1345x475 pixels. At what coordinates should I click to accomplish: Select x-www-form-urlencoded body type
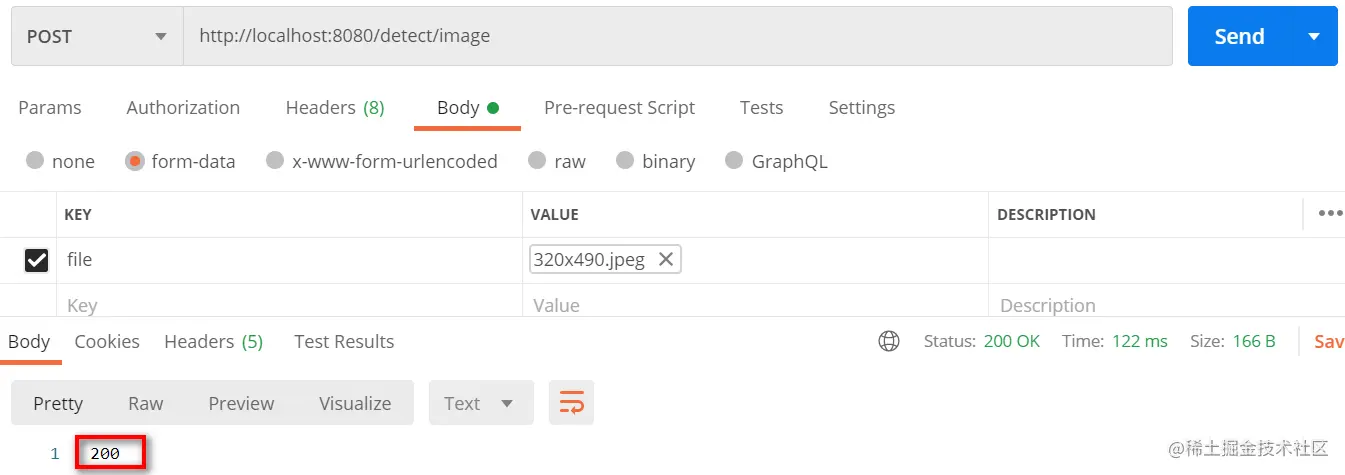click(x=275, y=161)
